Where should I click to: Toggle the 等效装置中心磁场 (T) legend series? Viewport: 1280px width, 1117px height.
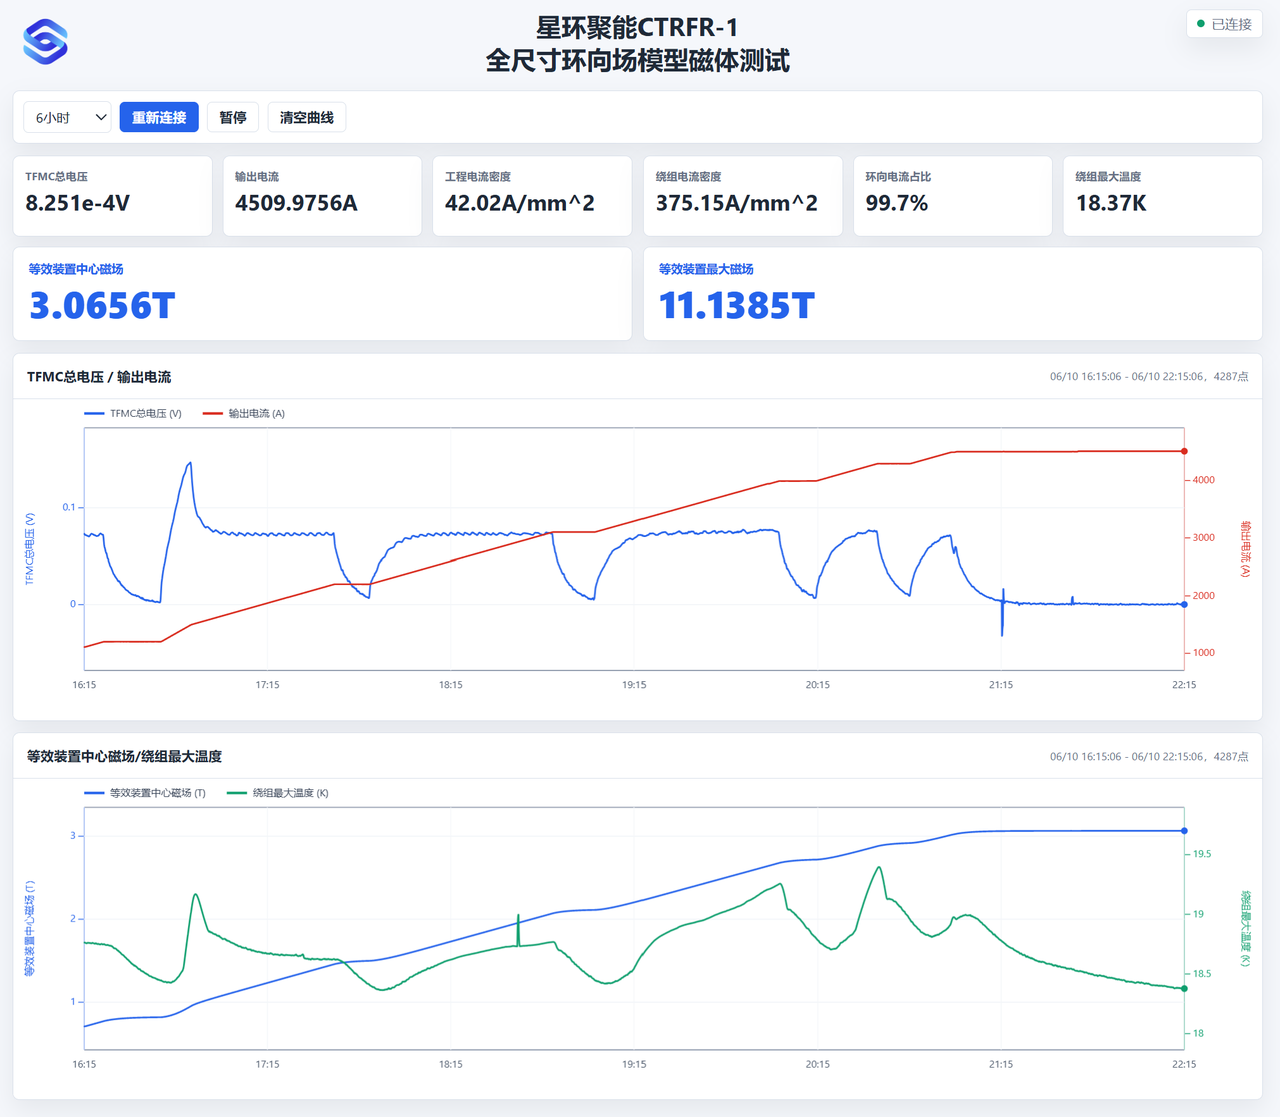click(x=145, y=793)
